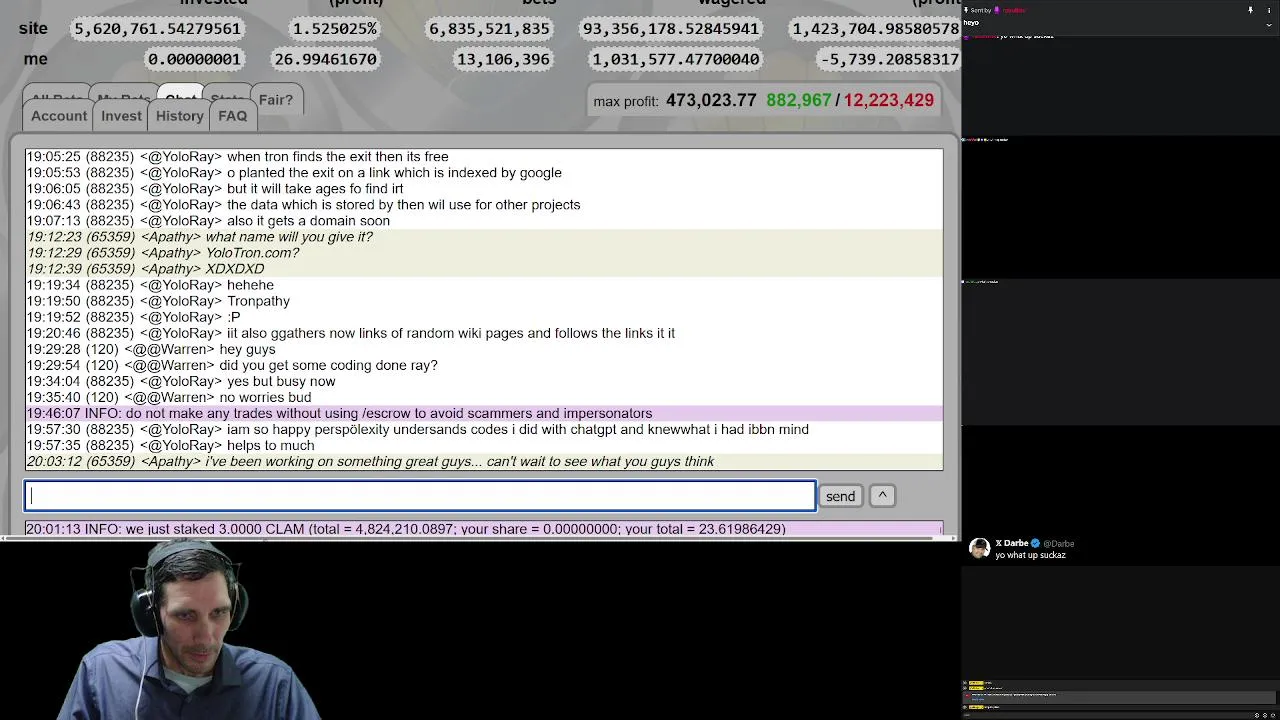1280x720 pixels.
Task: Click YoloRay's 'hehehe' message
Action: click(x=484, y=285)
